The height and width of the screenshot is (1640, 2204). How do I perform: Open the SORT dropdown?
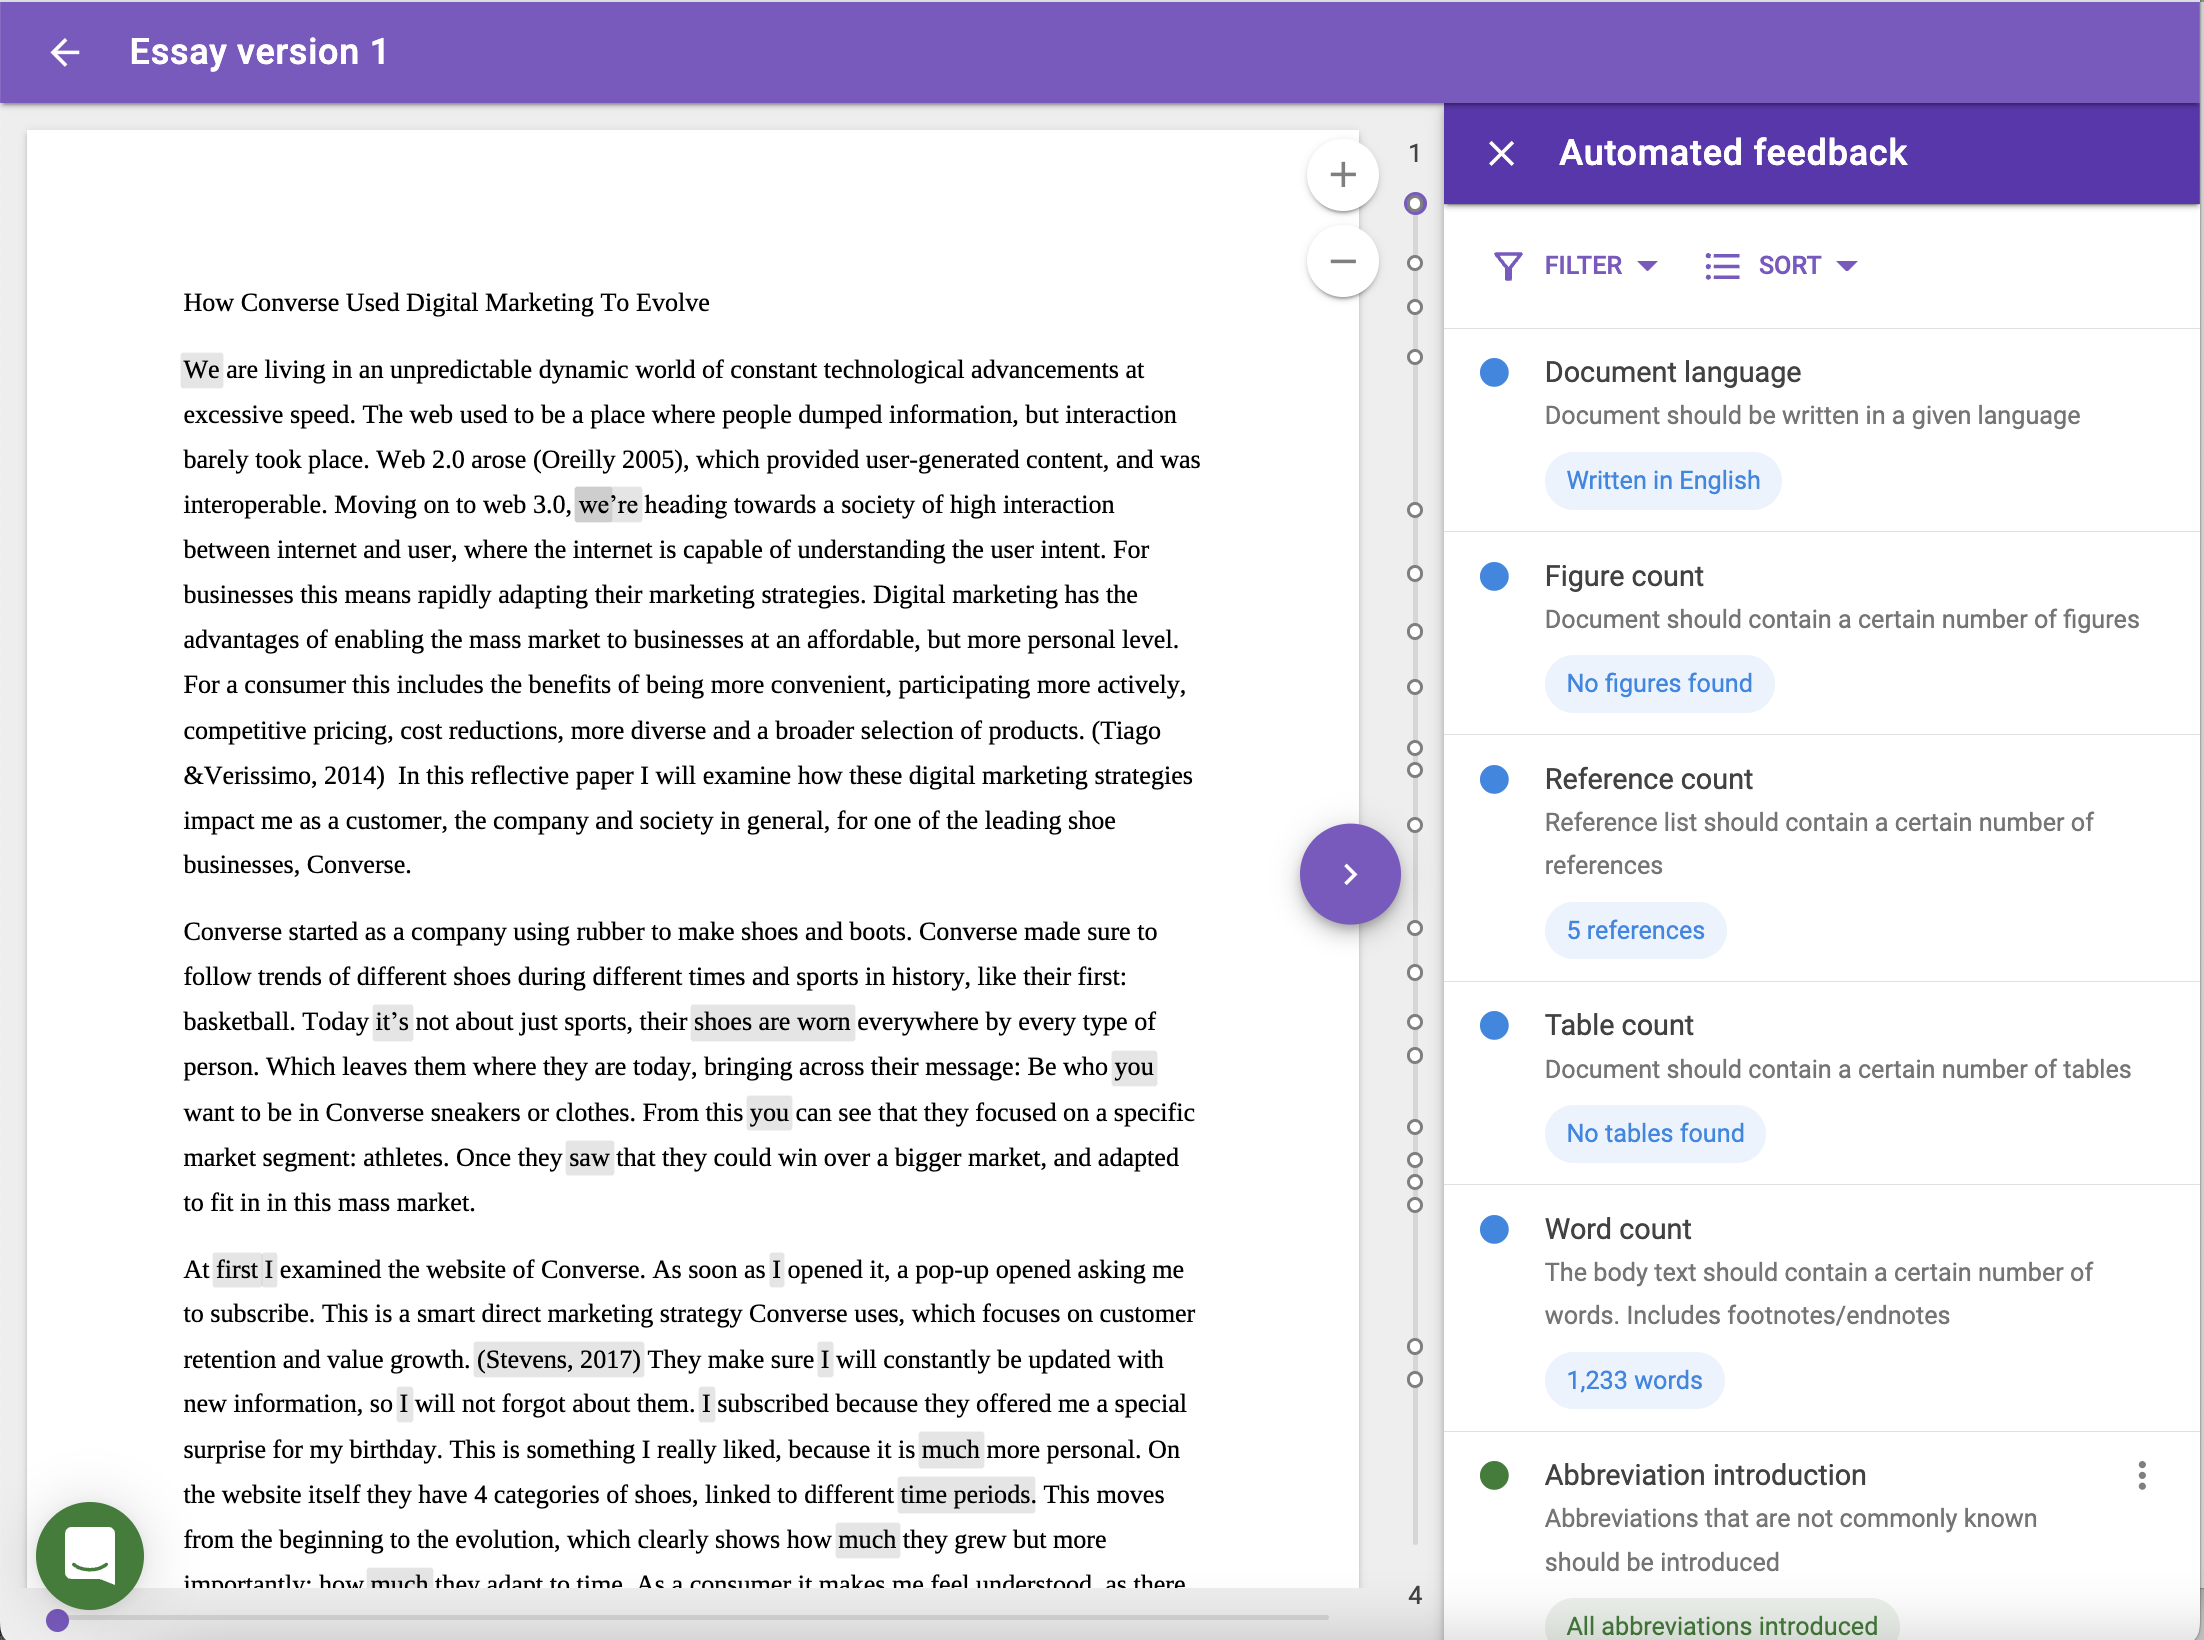click(1808, 266)
